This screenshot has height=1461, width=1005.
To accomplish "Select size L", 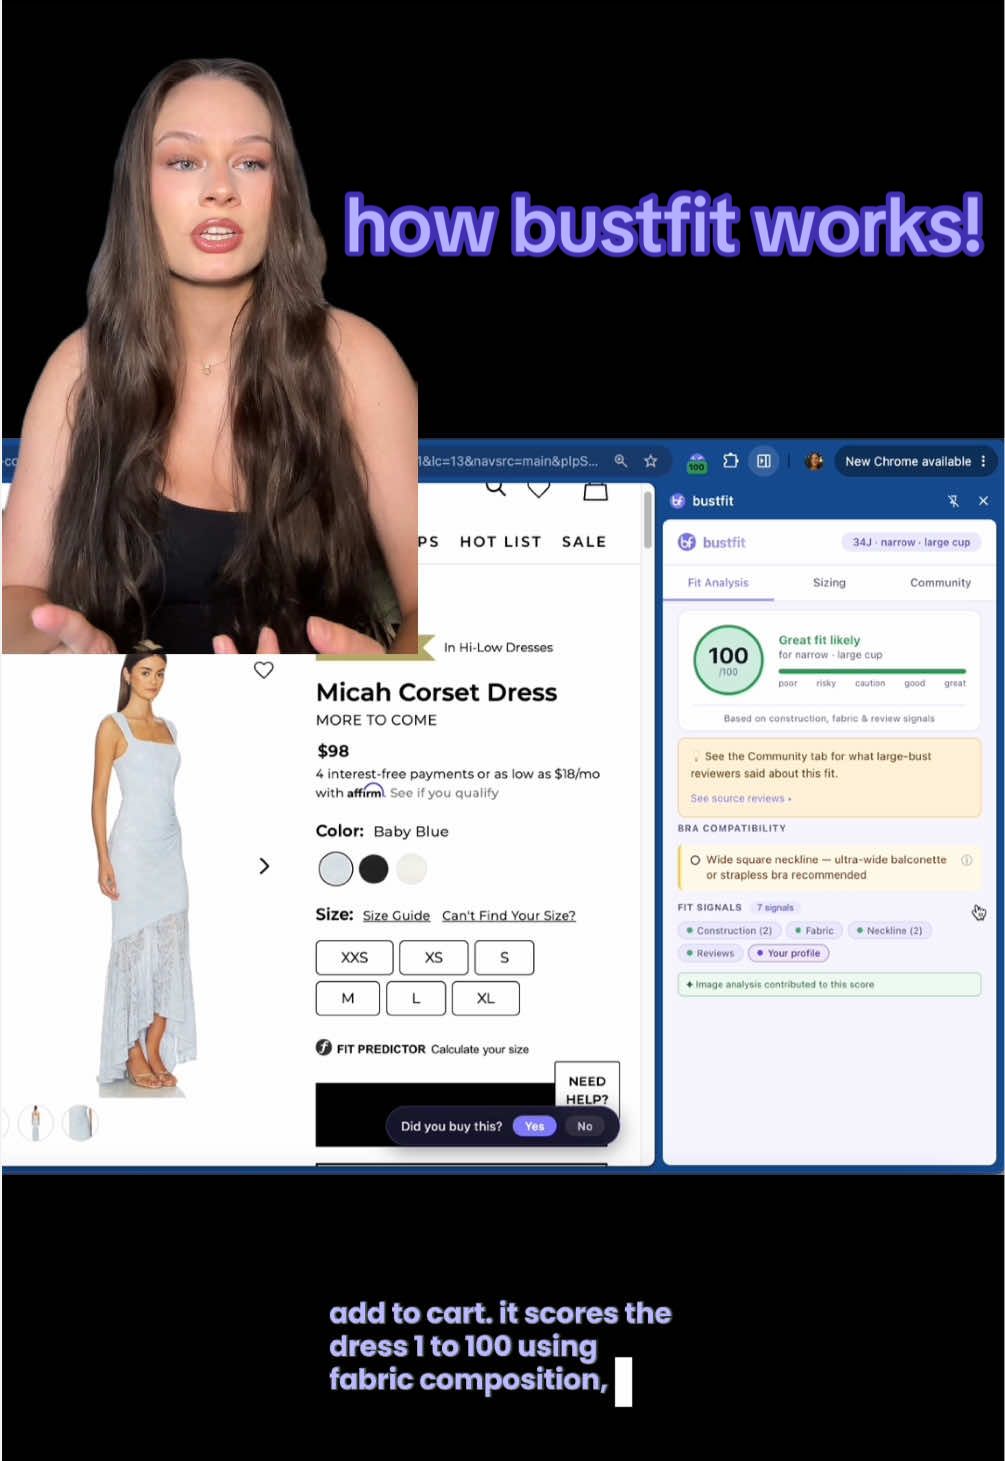I will pos(416,998).
